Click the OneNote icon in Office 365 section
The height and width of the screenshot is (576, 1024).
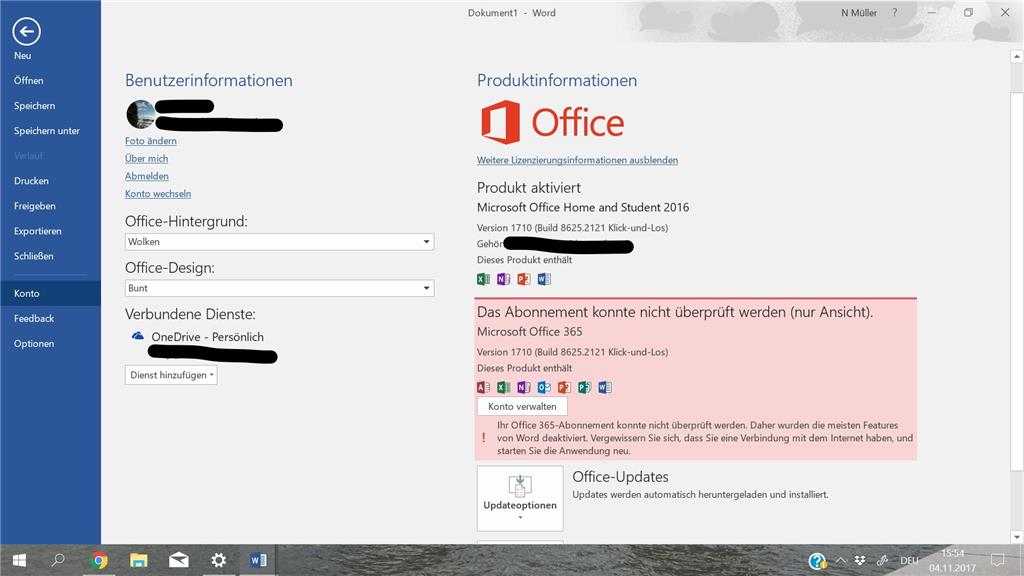pos(524,387)
